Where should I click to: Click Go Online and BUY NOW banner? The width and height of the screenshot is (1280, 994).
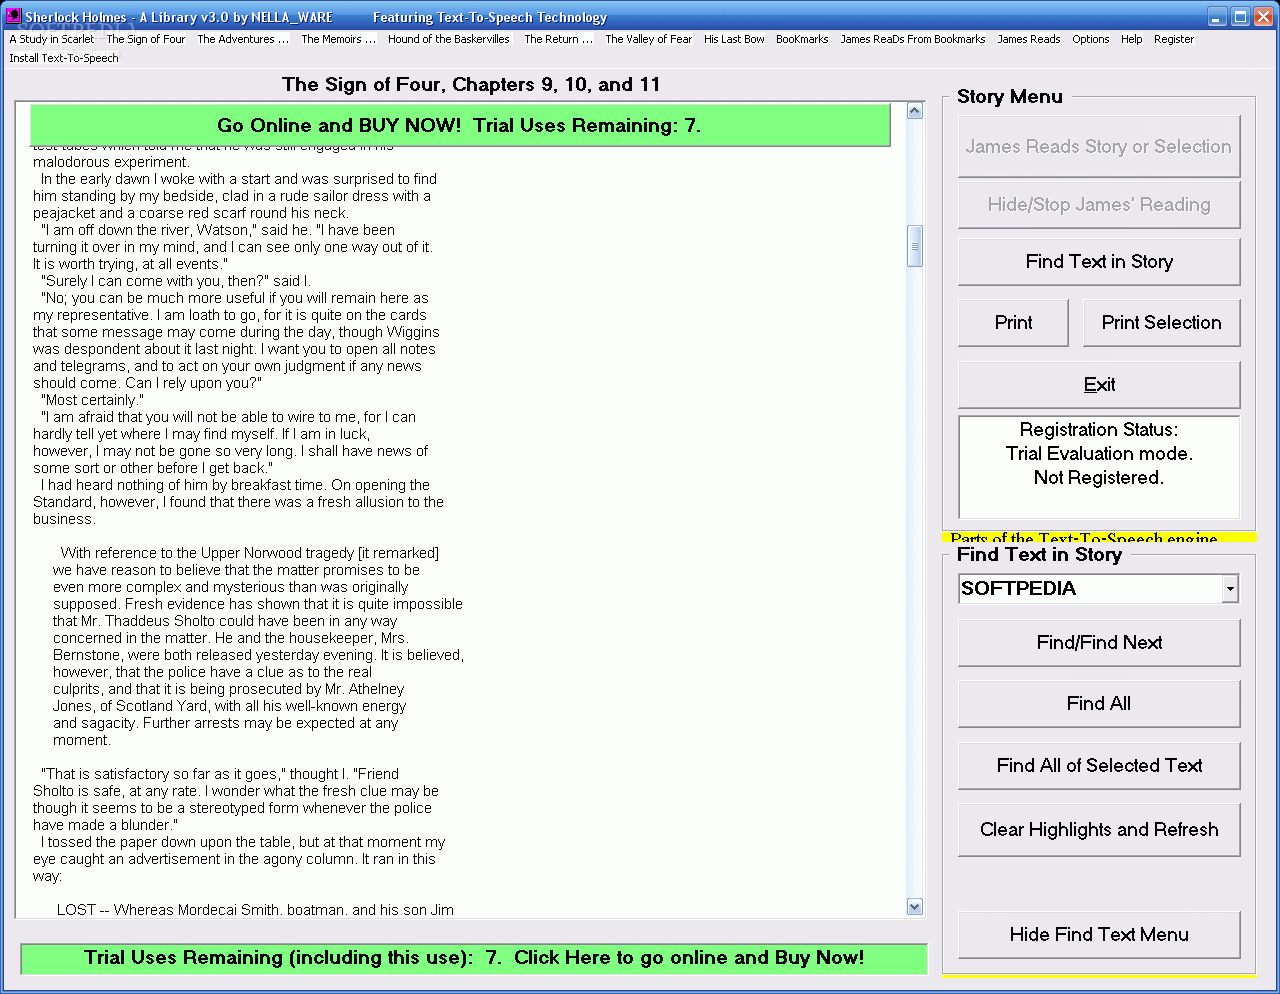coord(460,125)
